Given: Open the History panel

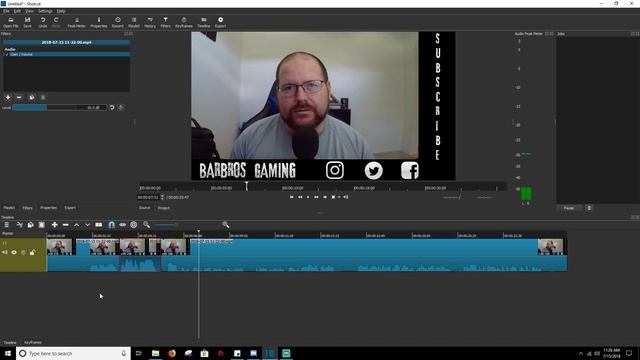Looking at the screenshot, I should coord(150,22).
